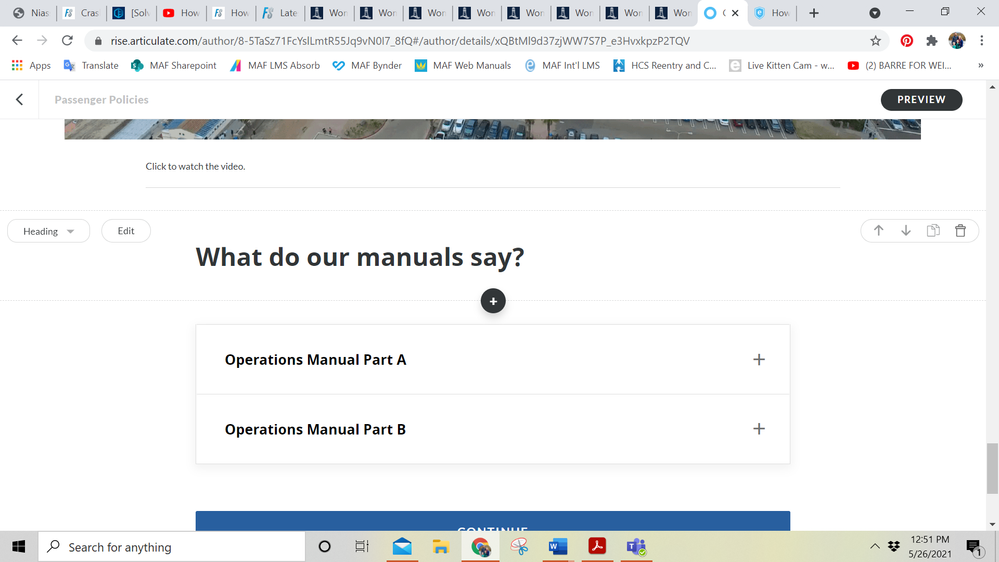The image size is (999, 562).
Task: Open Cortana circle on taskbar
Action: 324,547
